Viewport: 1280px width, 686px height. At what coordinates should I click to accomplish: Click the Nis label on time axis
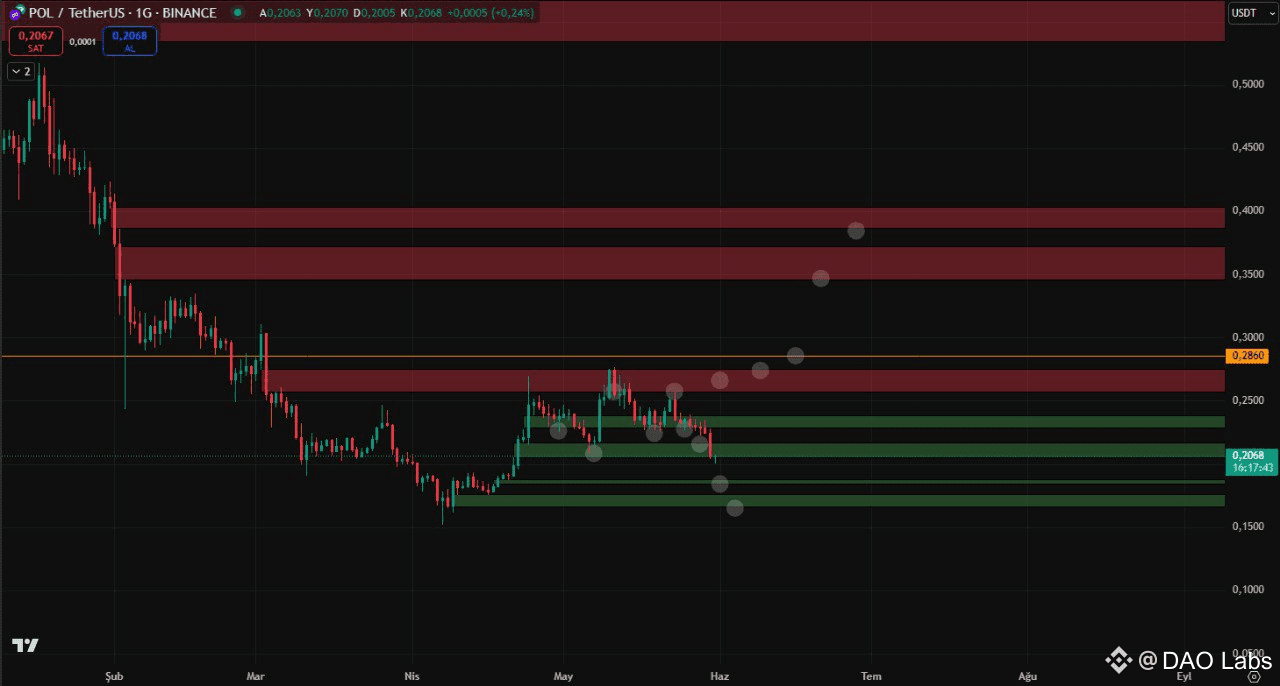[x=411, y=676]
